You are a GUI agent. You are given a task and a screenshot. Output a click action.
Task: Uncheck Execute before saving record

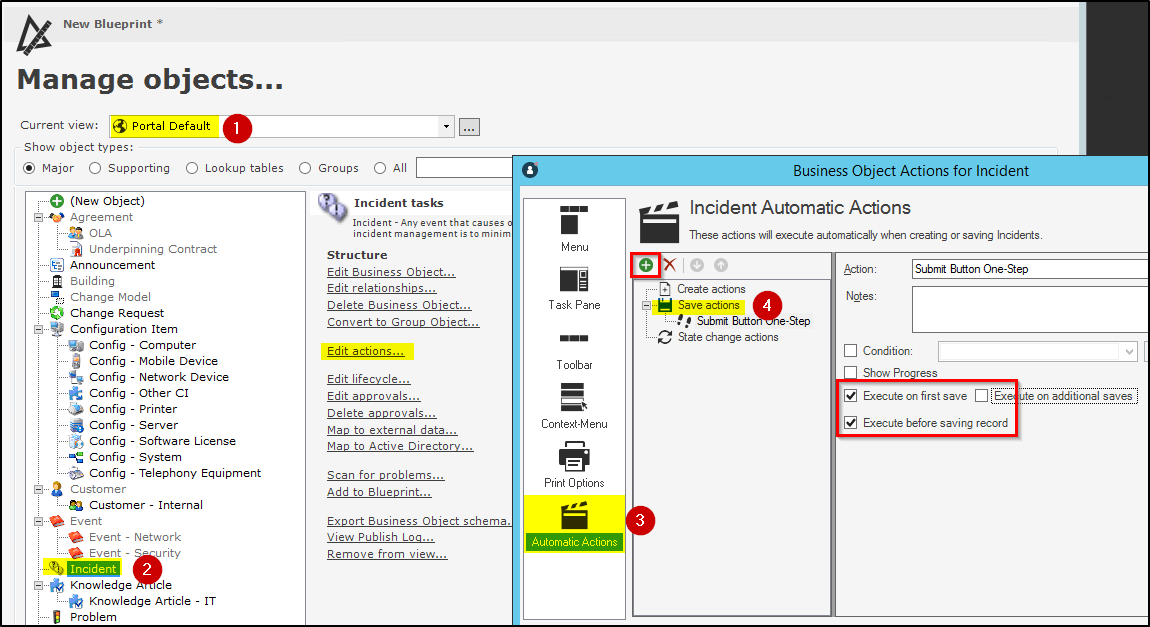click(851, 423)
